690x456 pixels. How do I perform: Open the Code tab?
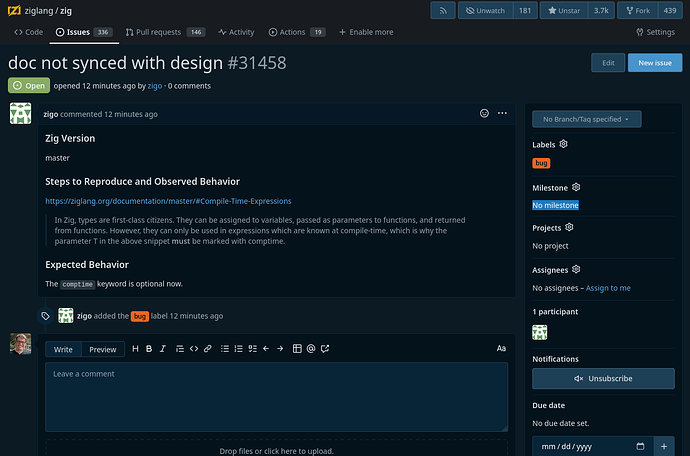pyautogui.click(x=28, y=32)
